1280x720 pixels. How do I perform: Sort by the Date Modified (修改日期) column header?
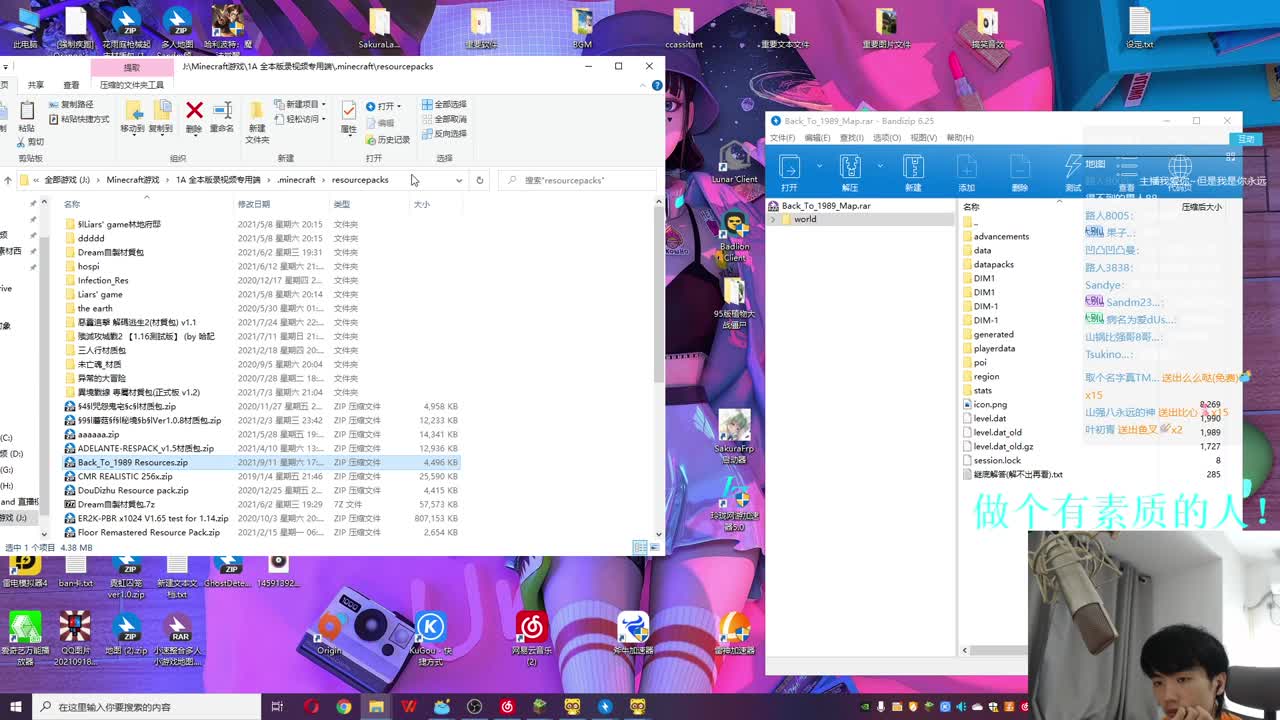[x=254, y=204]
